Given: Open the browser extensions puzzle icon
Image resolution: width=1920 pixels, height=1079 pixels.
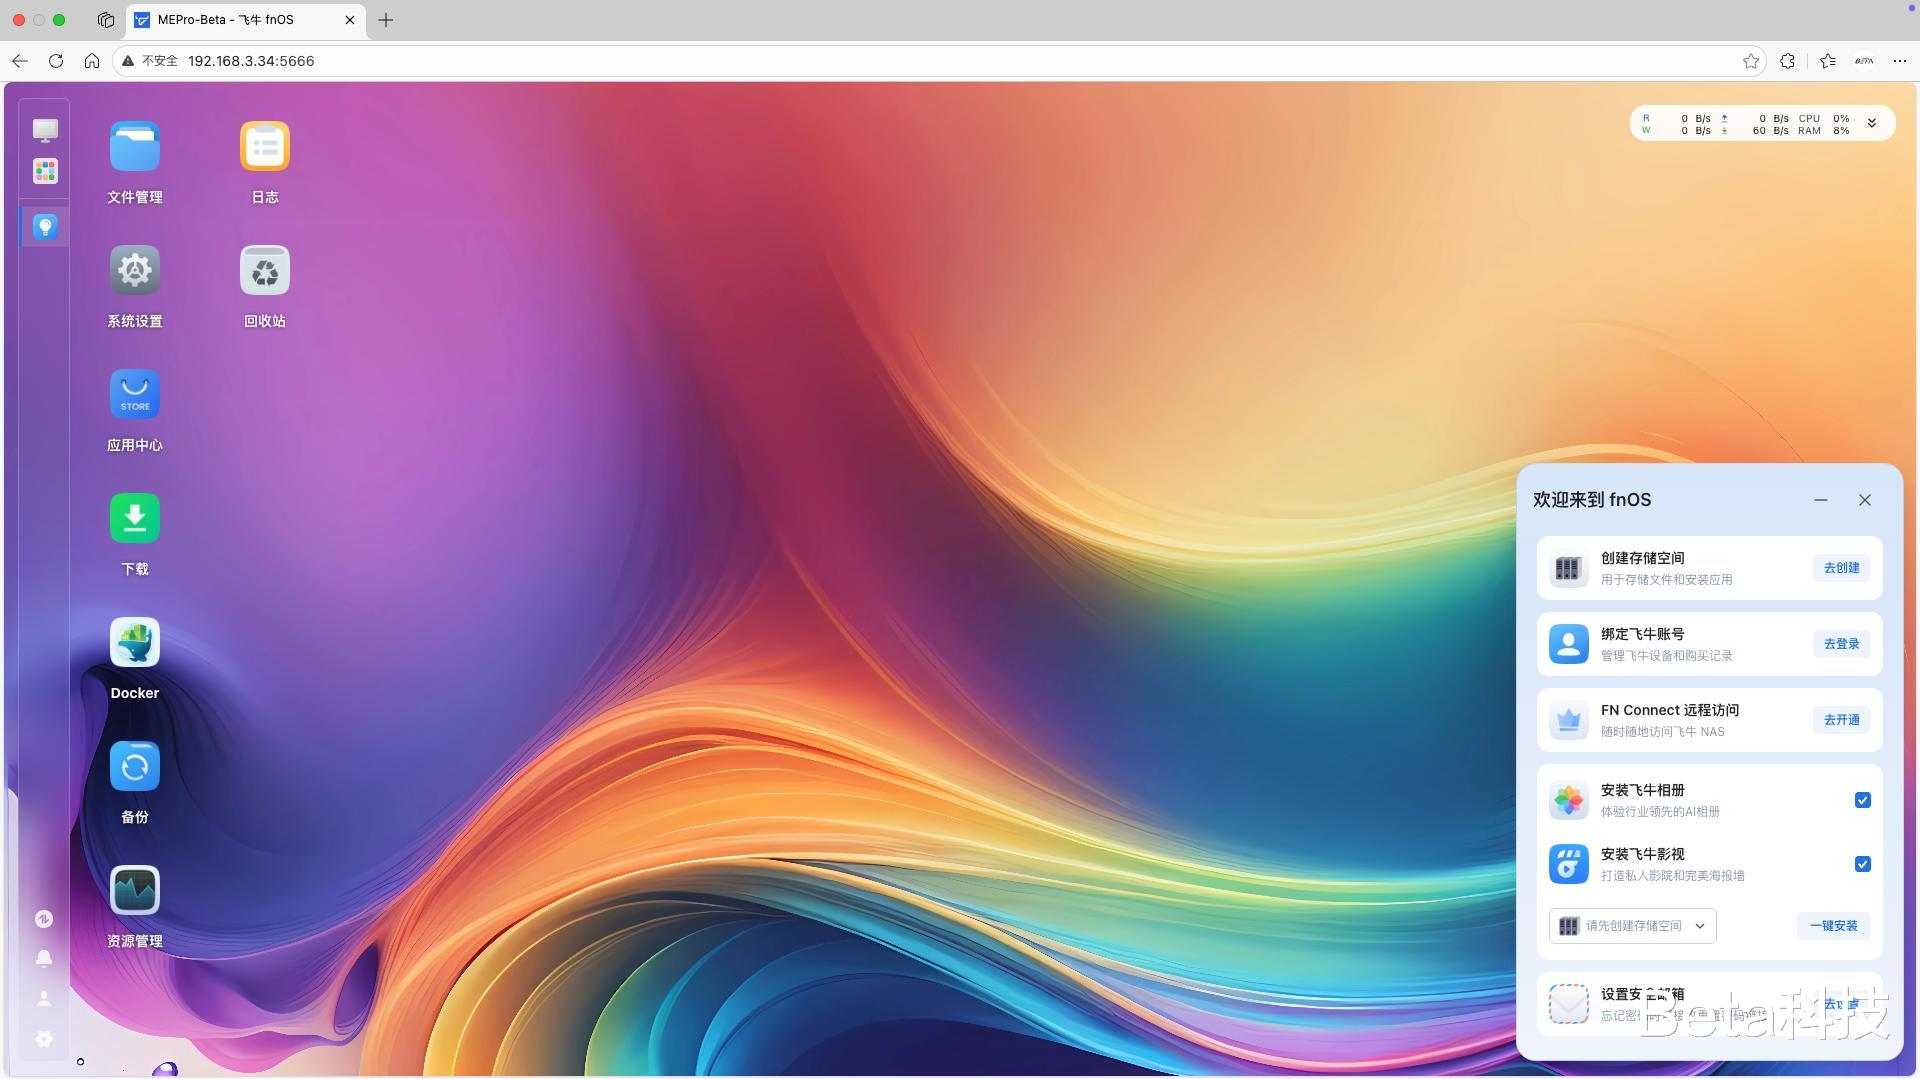Looking at the screenshot, I should (1788, 61).
